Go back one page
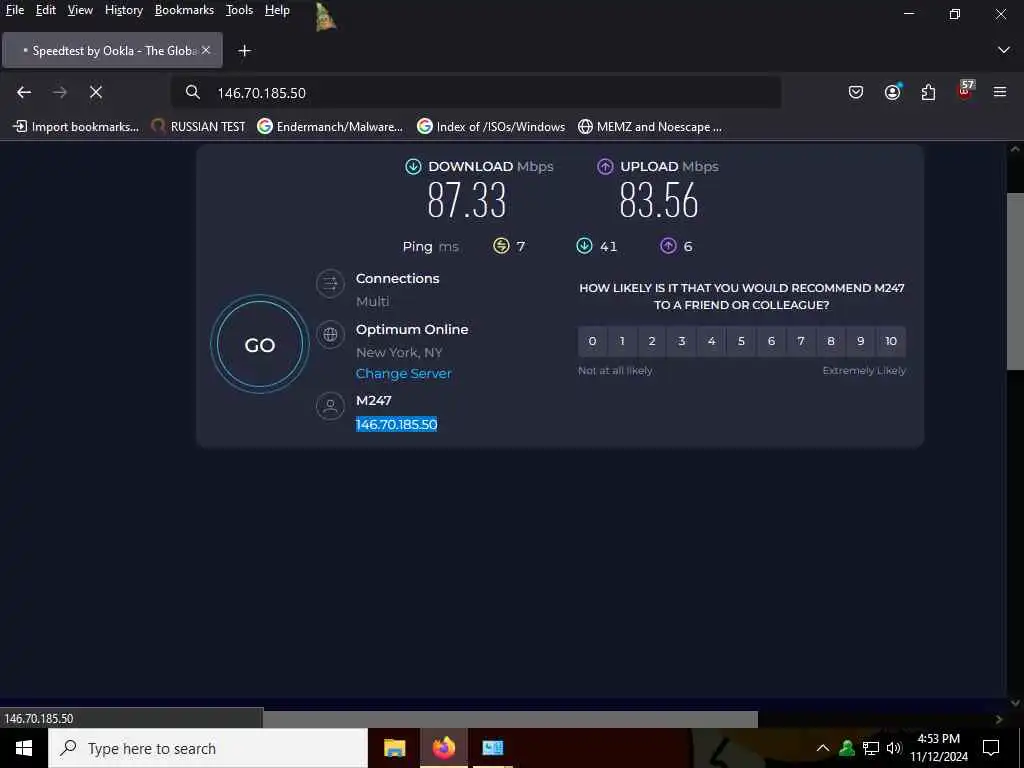Image resolution: width=1024 pixels, height=768 pixels. pos(24,92)
